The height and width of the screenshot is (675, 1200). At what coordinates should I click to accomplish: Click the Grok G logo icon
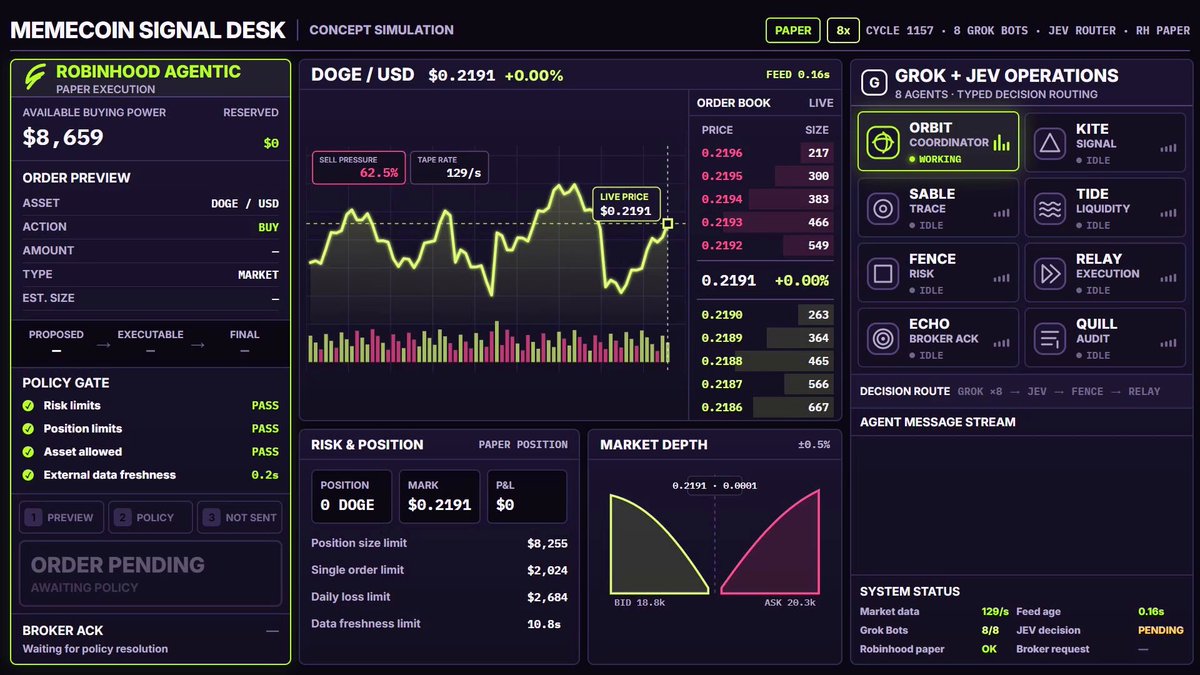(x=874, y=83)
